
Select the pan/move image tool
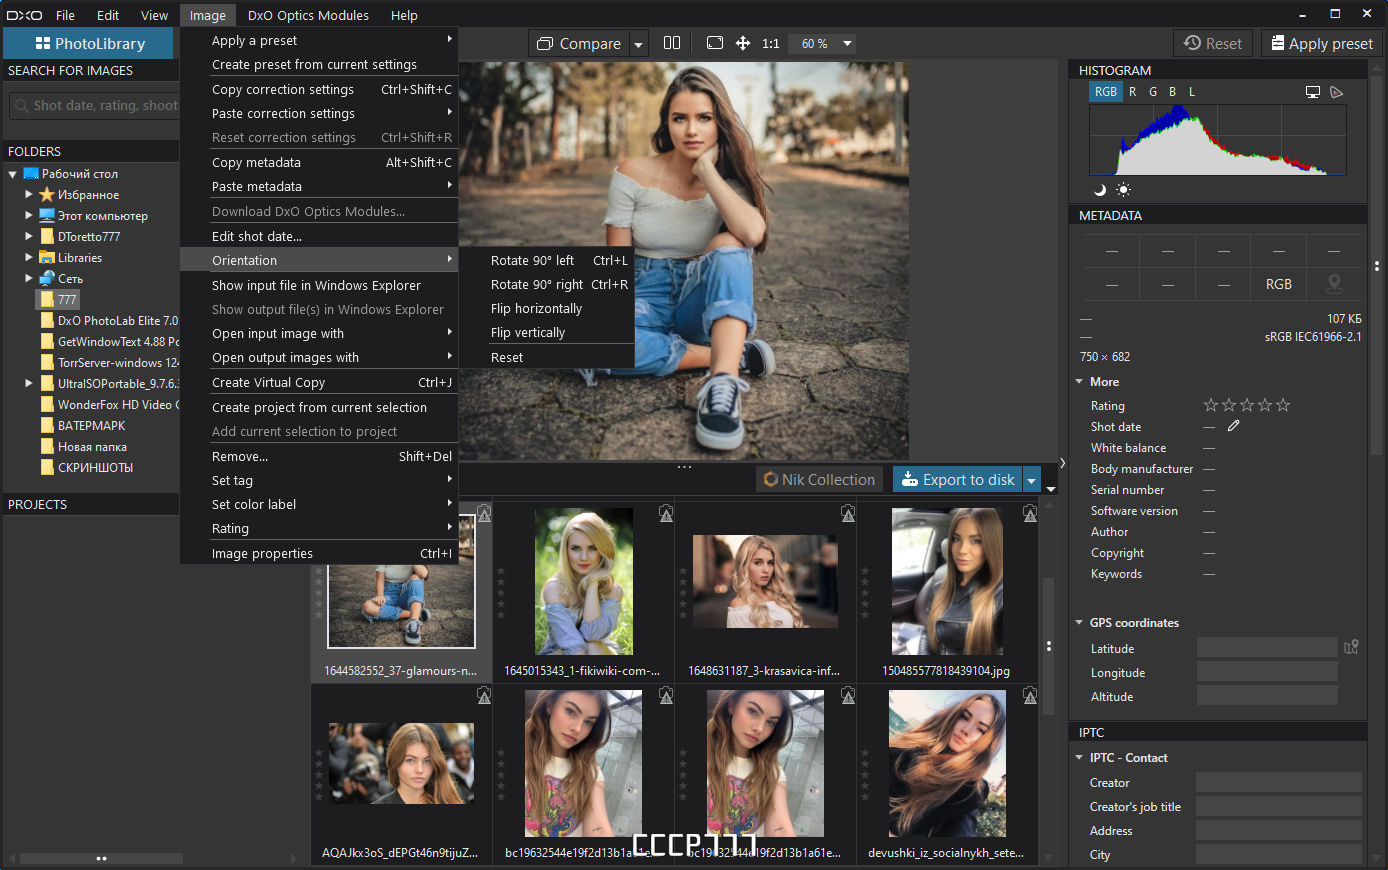(743, 43)
